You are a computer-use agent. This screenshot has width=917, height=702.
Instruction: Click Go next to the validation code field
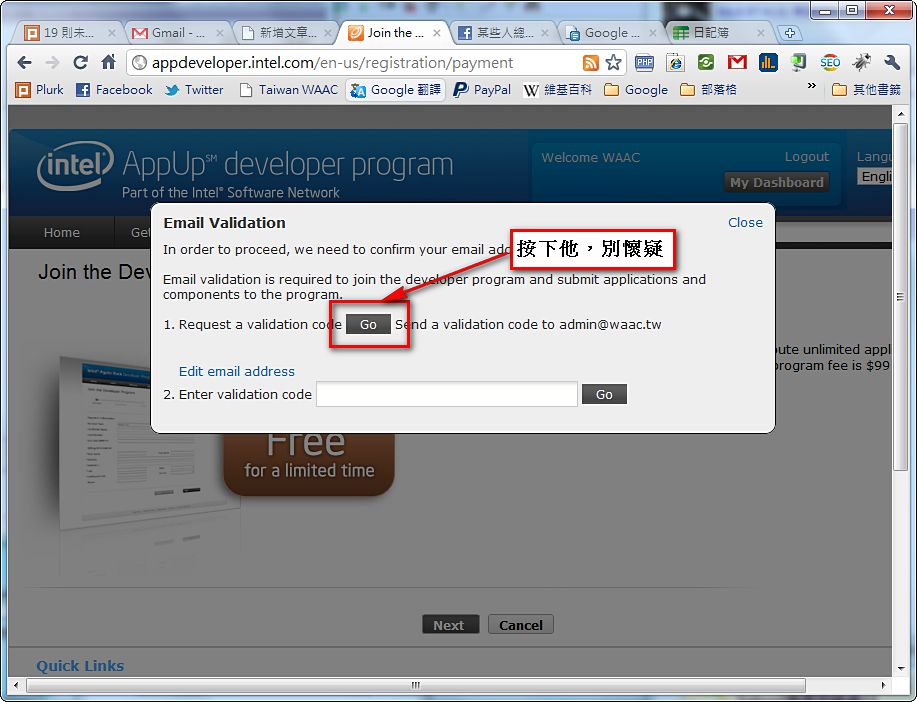tap(604, 394)
